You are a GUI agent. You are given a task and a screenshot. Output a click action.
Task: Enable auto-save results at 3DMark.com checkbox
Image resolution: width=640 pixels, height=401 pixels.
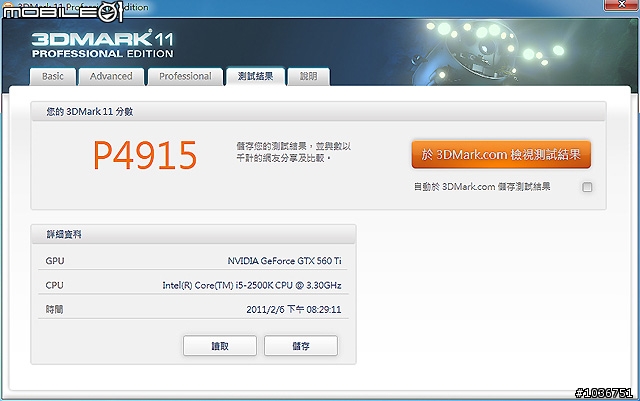tap(587, 187)
